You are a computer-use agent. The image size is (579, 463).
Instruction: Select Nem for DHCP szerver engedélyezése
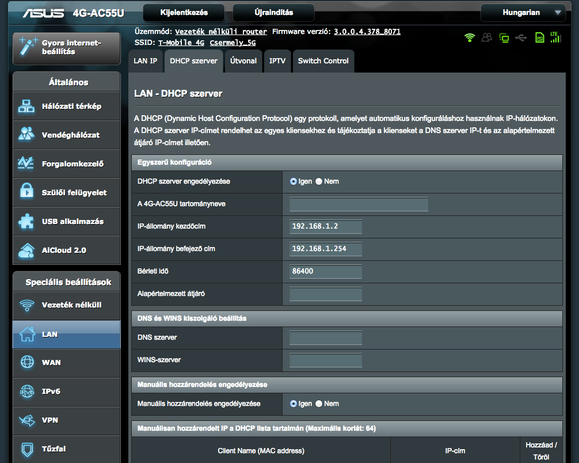[x=319, y=181]
